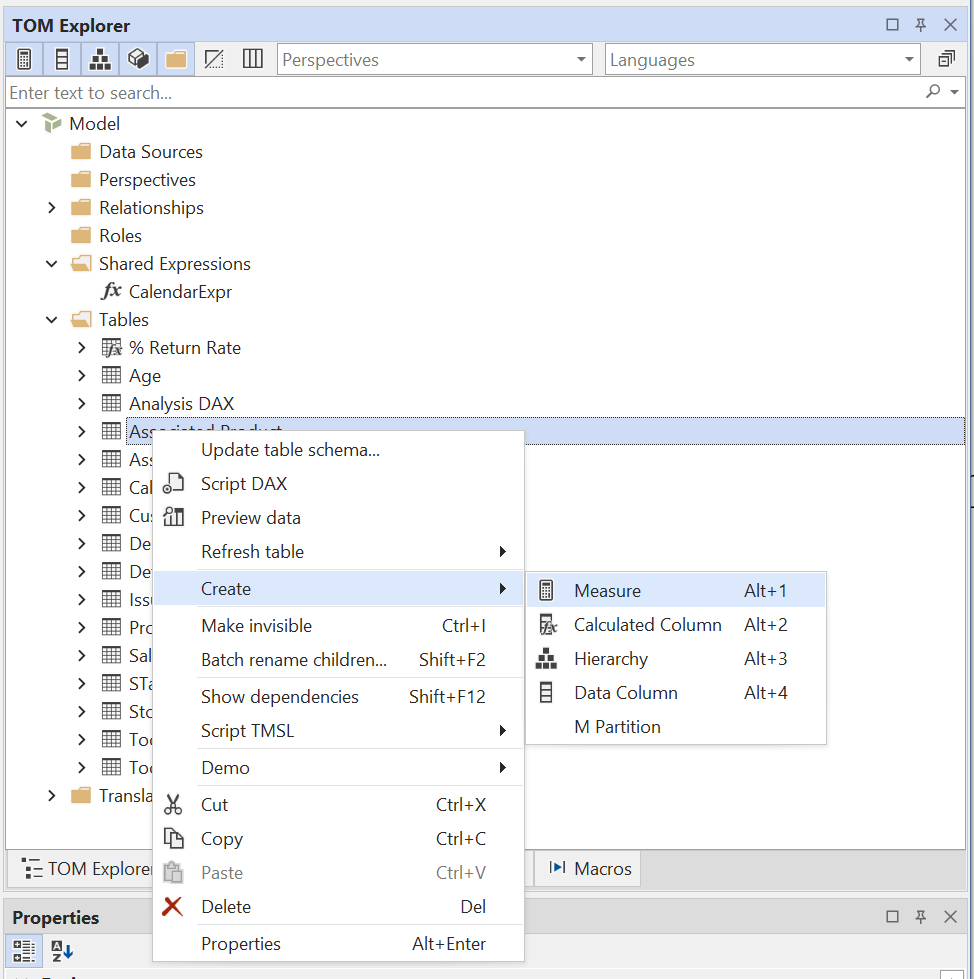Click the Script DAX menu icon
This screenshot has height=979, width=974.
(173, 484)
